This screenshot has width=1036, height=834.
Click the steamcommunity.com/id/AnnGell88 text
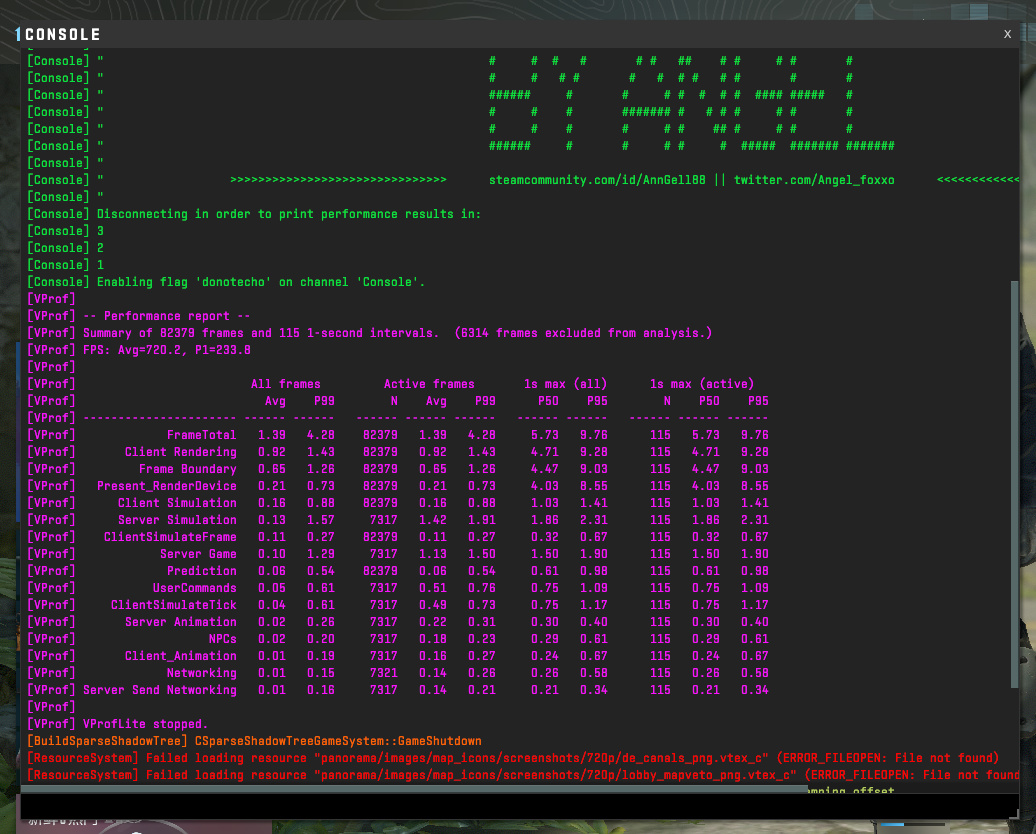tap(597, 180)
